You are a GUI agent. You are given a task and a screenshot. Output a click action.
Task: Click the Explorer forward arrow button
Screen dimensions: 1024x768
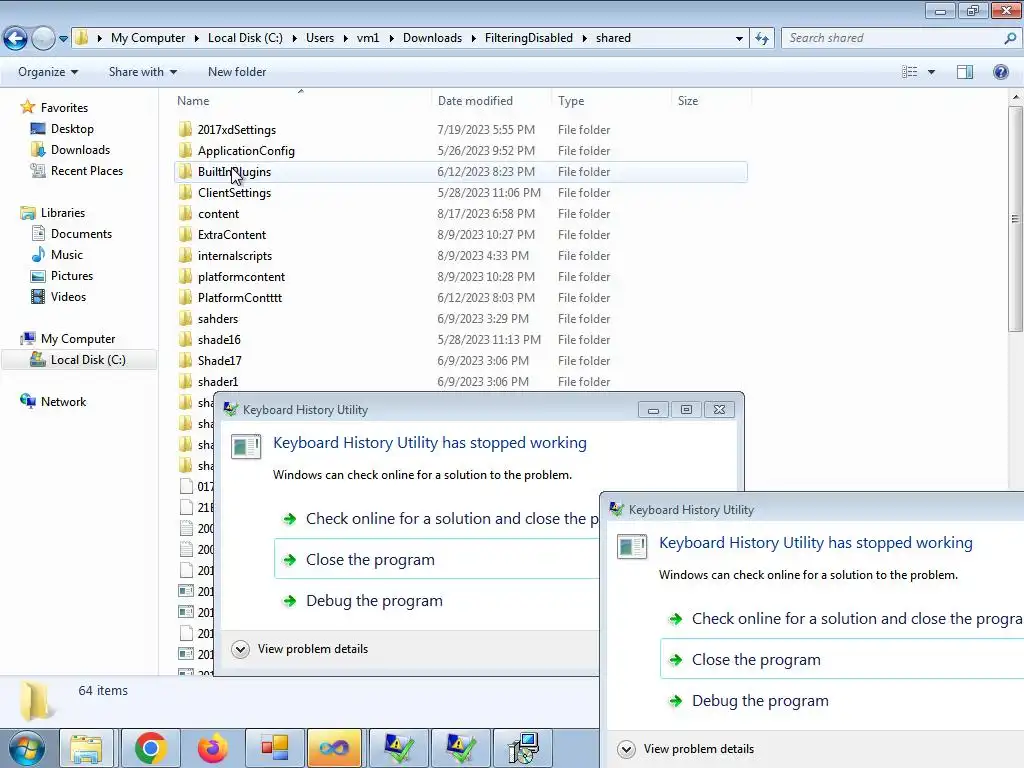tap(43, 39)
